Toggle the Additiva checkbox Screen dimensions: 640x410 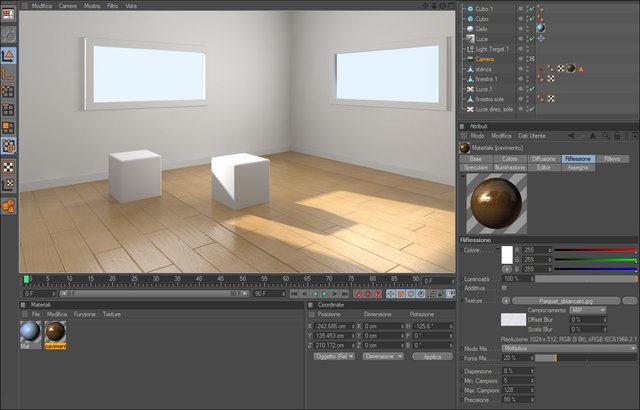point(504,288)
